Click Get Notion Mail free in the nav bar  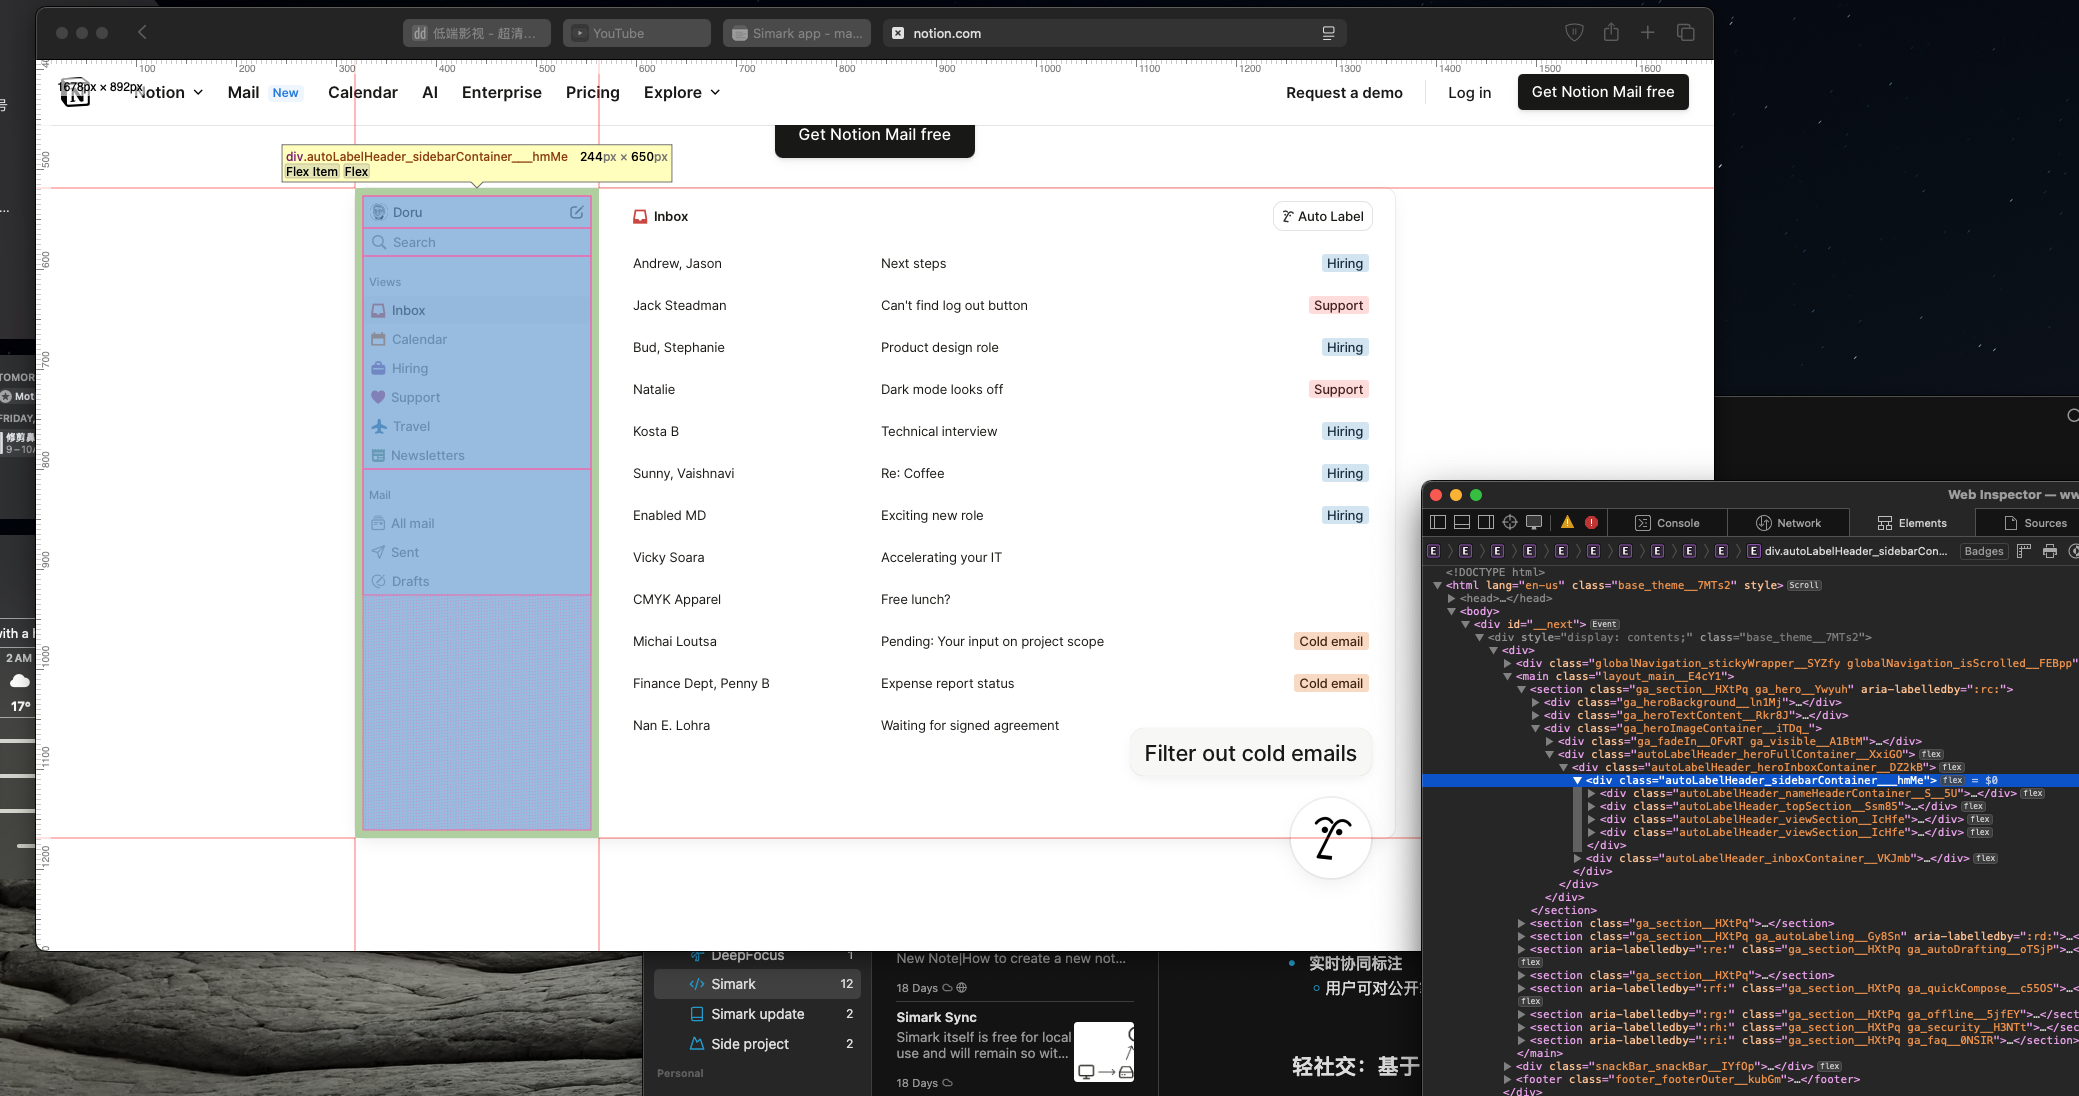click(x=1603, y=92)
